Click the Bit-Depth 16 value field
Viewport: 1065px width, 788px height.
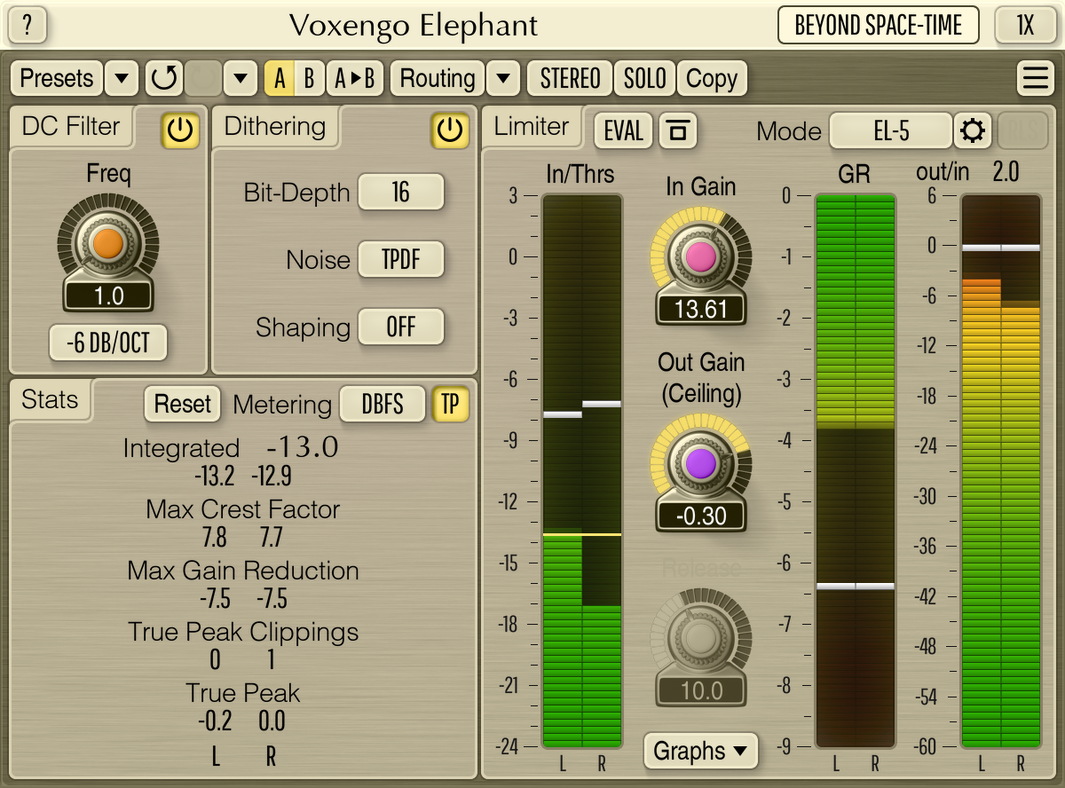[x=401, y=193]
